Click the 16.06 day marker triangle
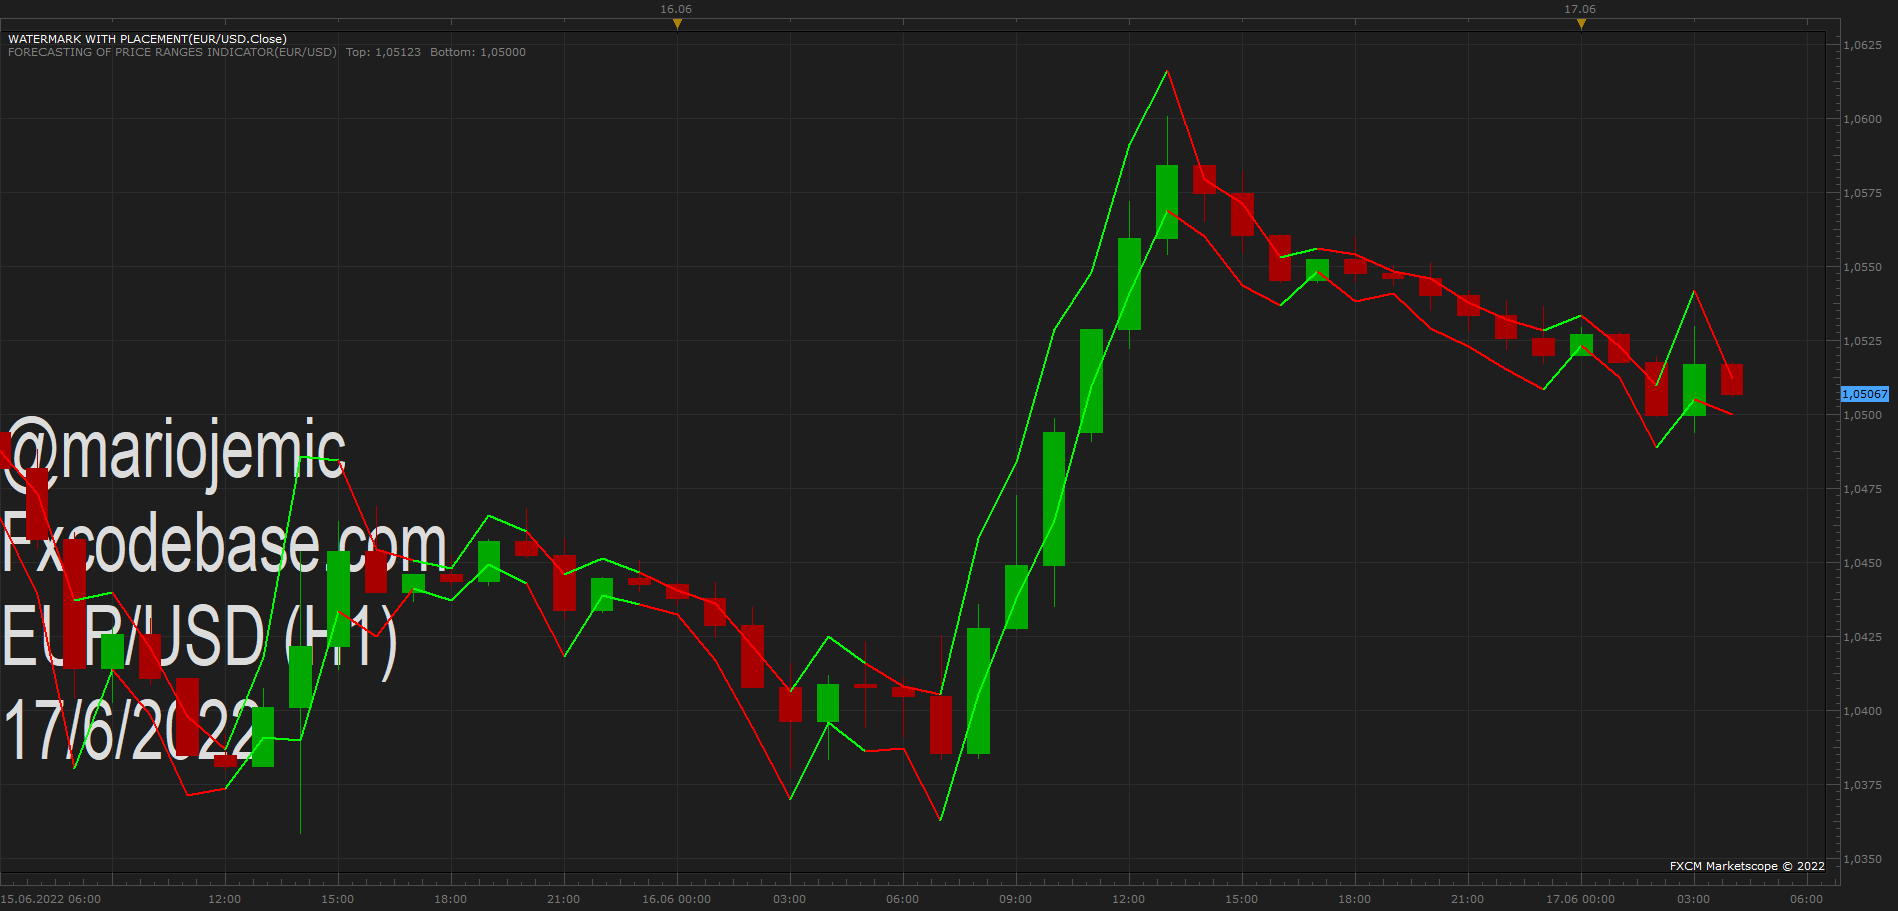Screen dimensions: 1898x911 click(x=677, y=24)
